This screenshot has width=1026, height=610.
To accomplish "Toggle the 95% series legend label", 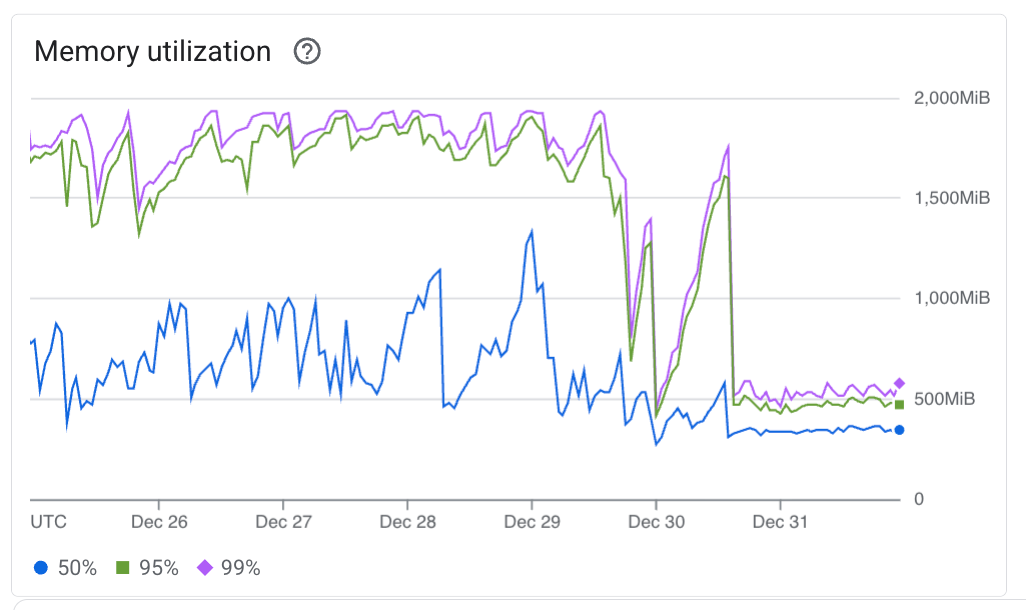I will pos(159,568).
